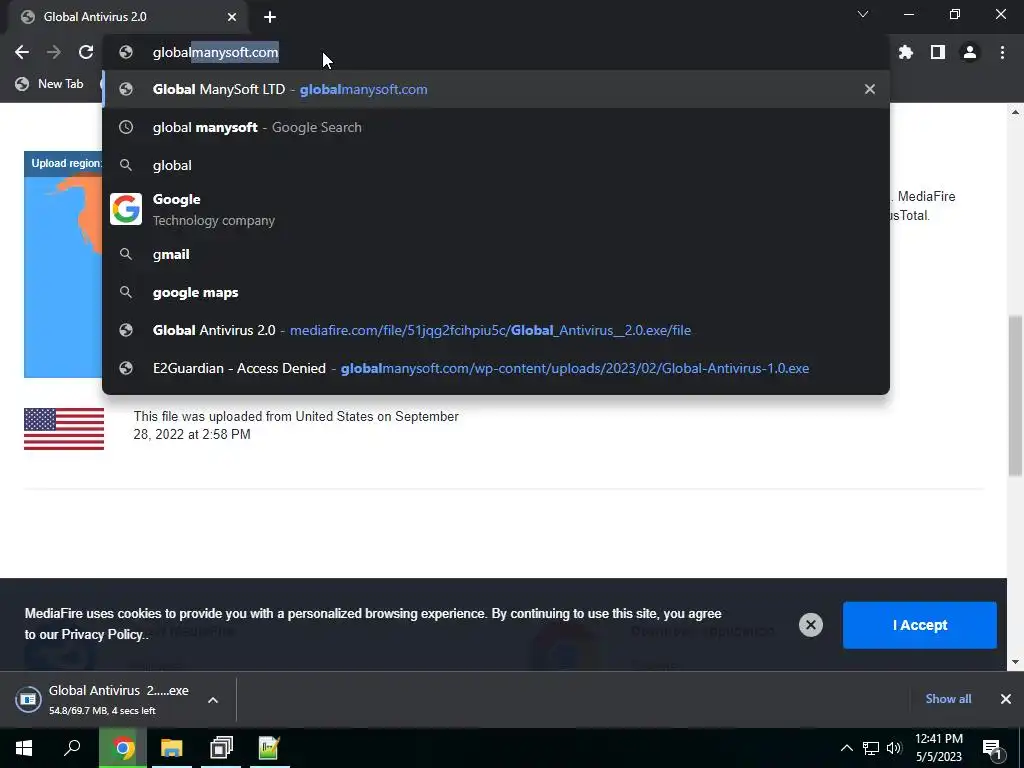1024x768 pixels.
Task: Open the profile avatar icon
Action: point(970,52)
